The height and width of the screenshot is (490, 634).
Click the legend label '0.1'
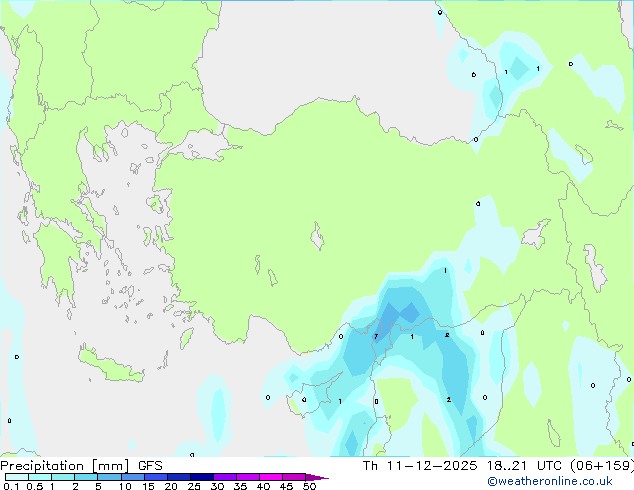[11, 486]
